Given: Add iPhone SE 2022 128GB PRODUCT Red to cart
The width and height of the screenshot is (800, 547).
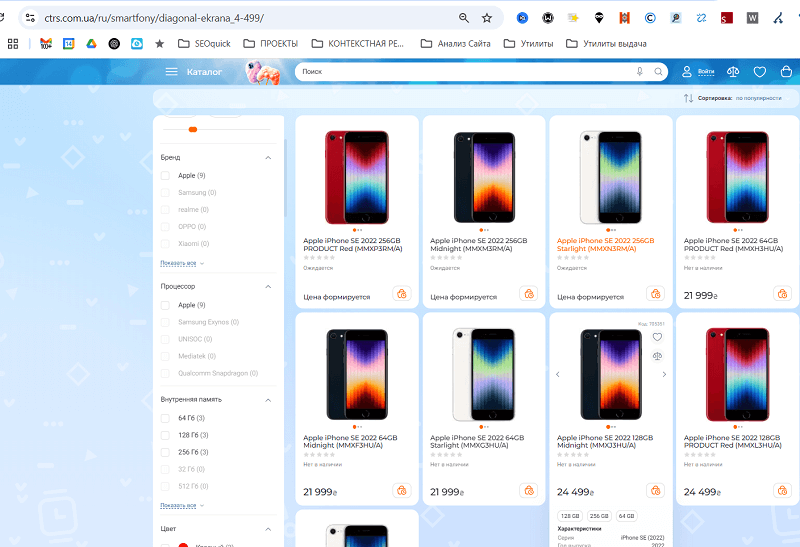Looking at the screenshot, I should [782, 490].
